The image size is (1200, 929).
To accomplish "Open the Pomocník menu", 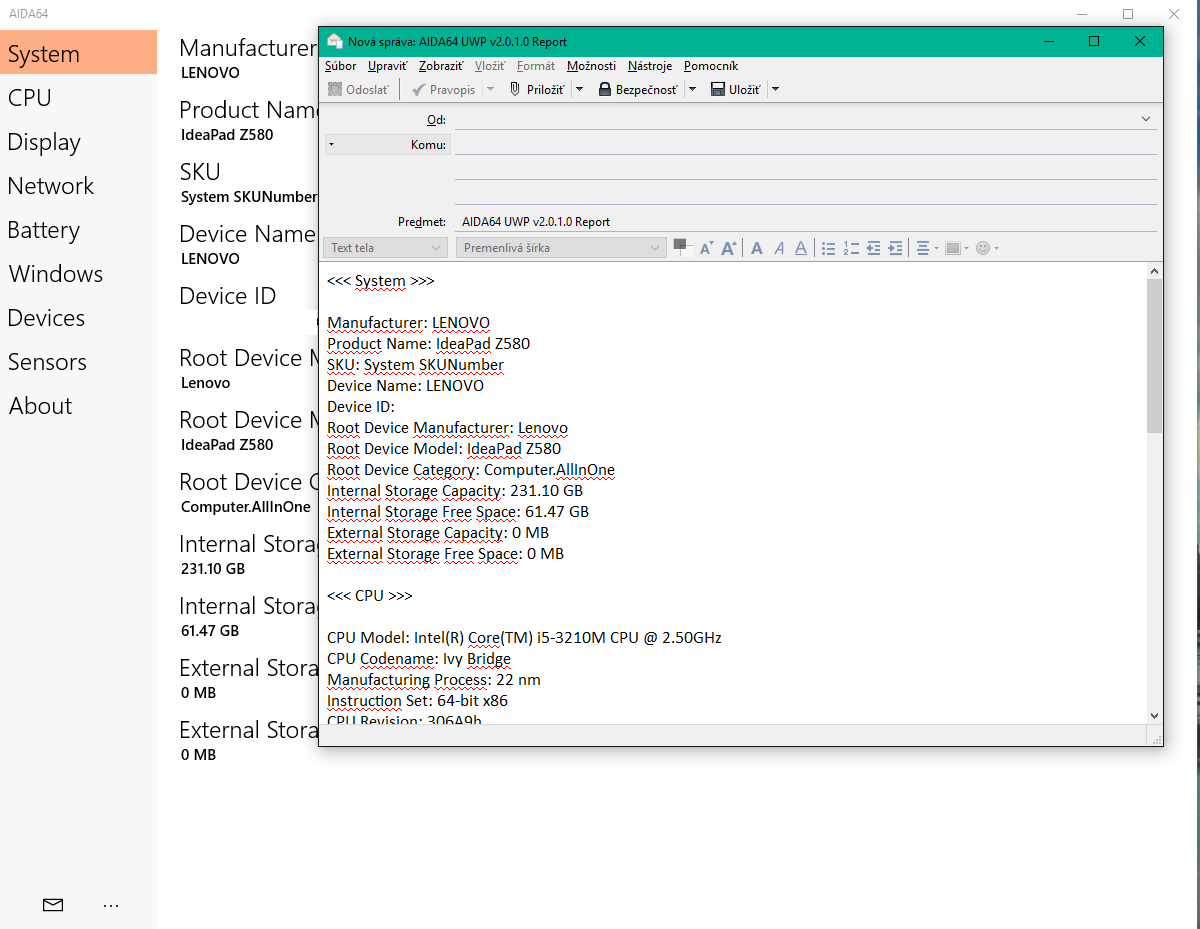I will [711, 66].
